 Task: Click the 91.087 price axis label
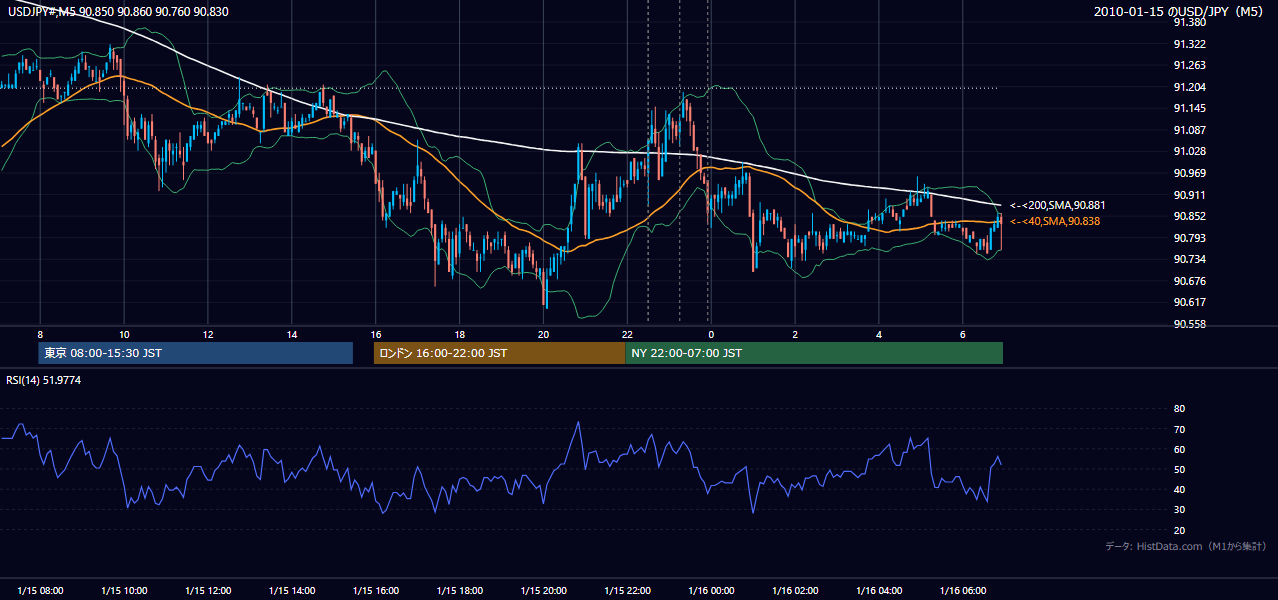[1190, 130]
